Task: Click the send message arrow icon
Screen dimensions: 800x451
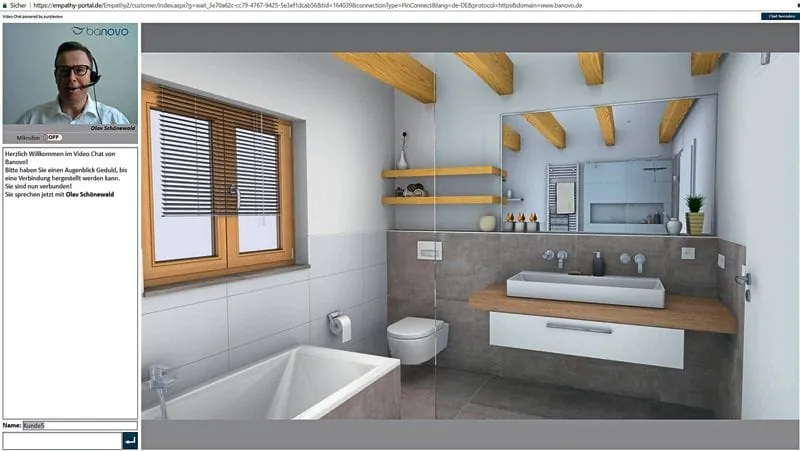Action: coord(129,440)
